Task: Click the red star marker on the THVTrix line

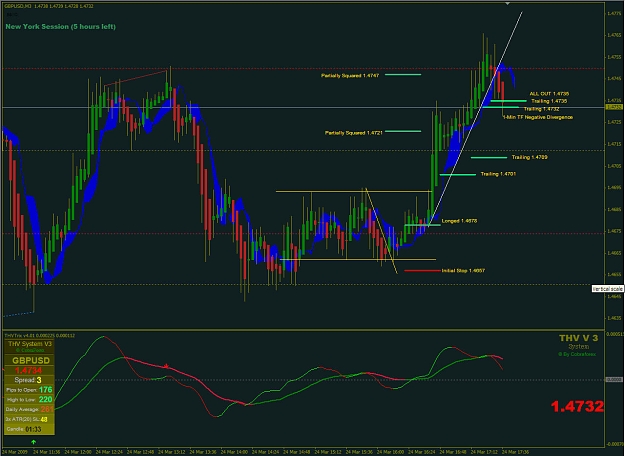Action: (167, 366)
